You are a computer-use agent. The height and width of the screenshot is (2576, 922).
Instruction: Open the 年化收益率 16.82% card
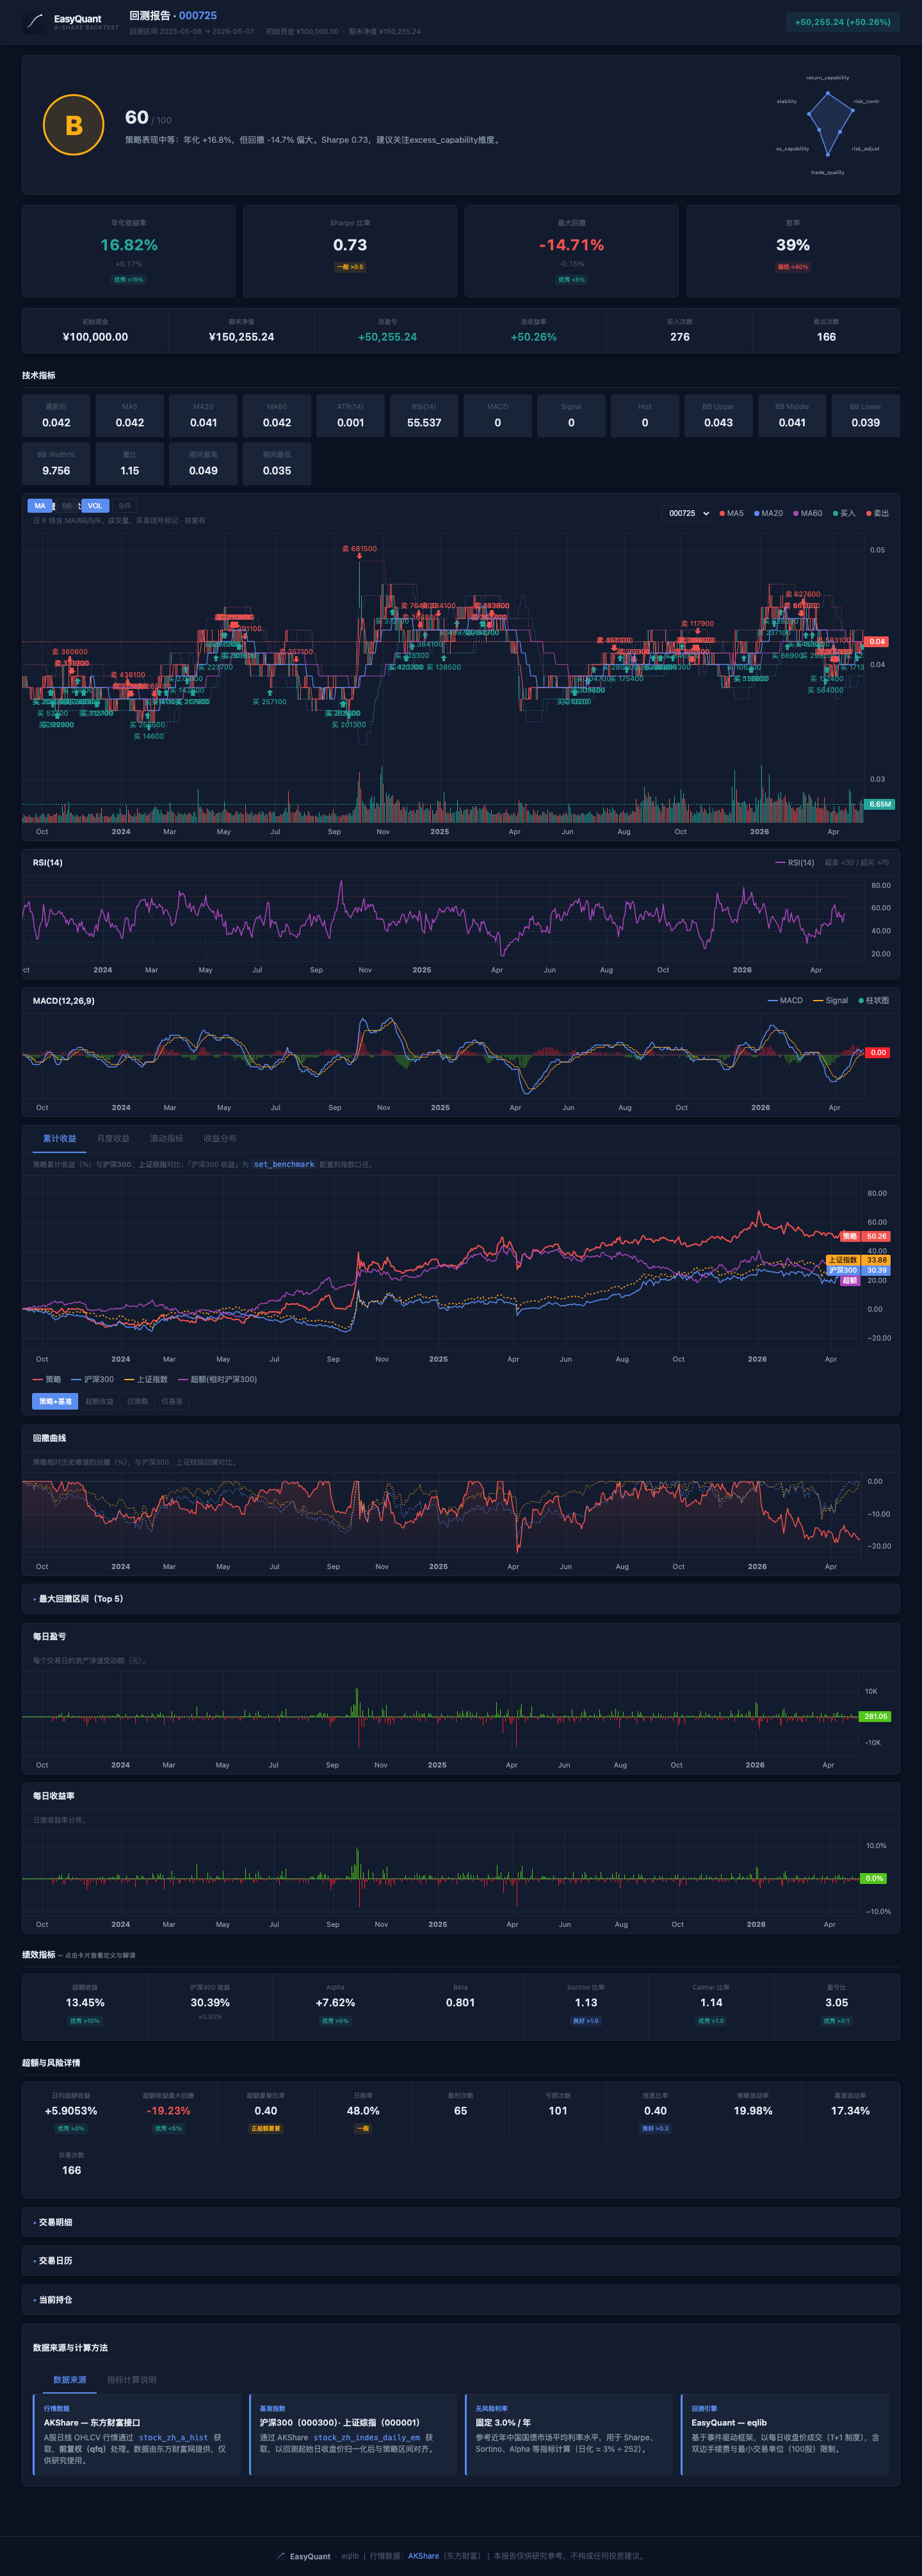pyautogui.click(x=129, y=251)
